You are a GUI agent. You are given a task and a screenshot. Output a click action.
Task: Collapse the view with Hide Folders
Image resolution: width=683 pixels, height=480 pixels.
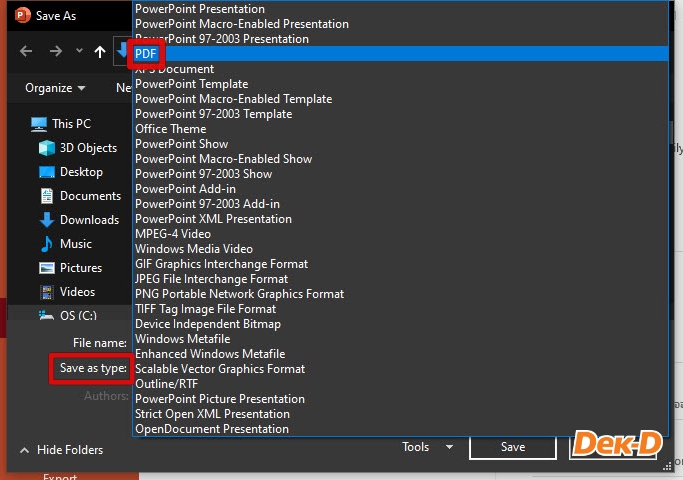61,450
